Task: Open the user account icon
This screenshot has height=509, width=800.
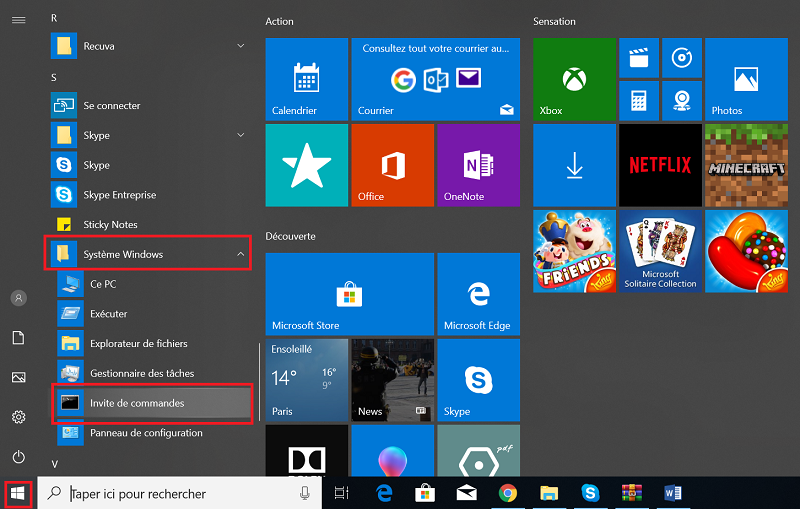Action: click(19, 298)
